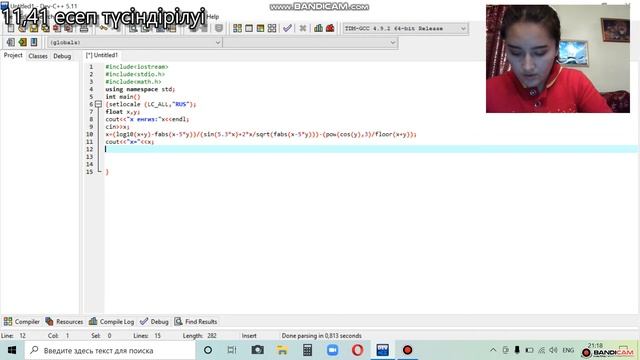
Task: Click line number 15 in the gutter
Action: tap(89, 172)
